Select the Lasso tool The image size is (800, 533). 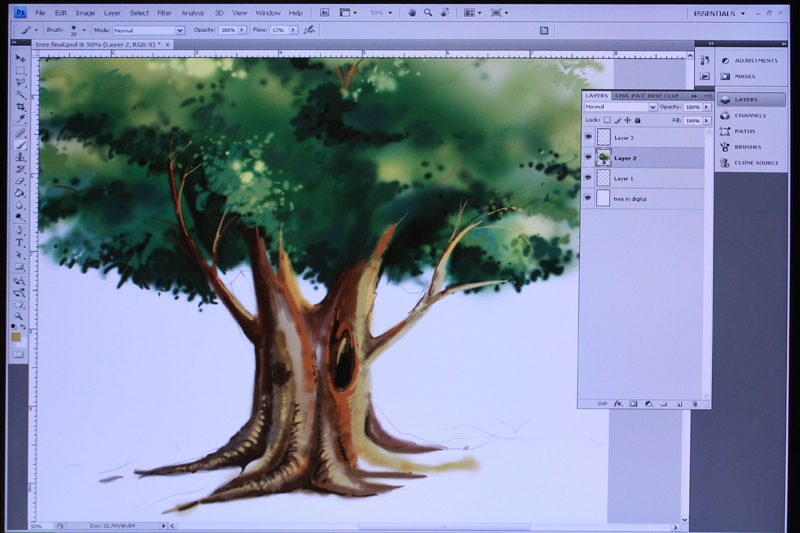pos(20,82)
